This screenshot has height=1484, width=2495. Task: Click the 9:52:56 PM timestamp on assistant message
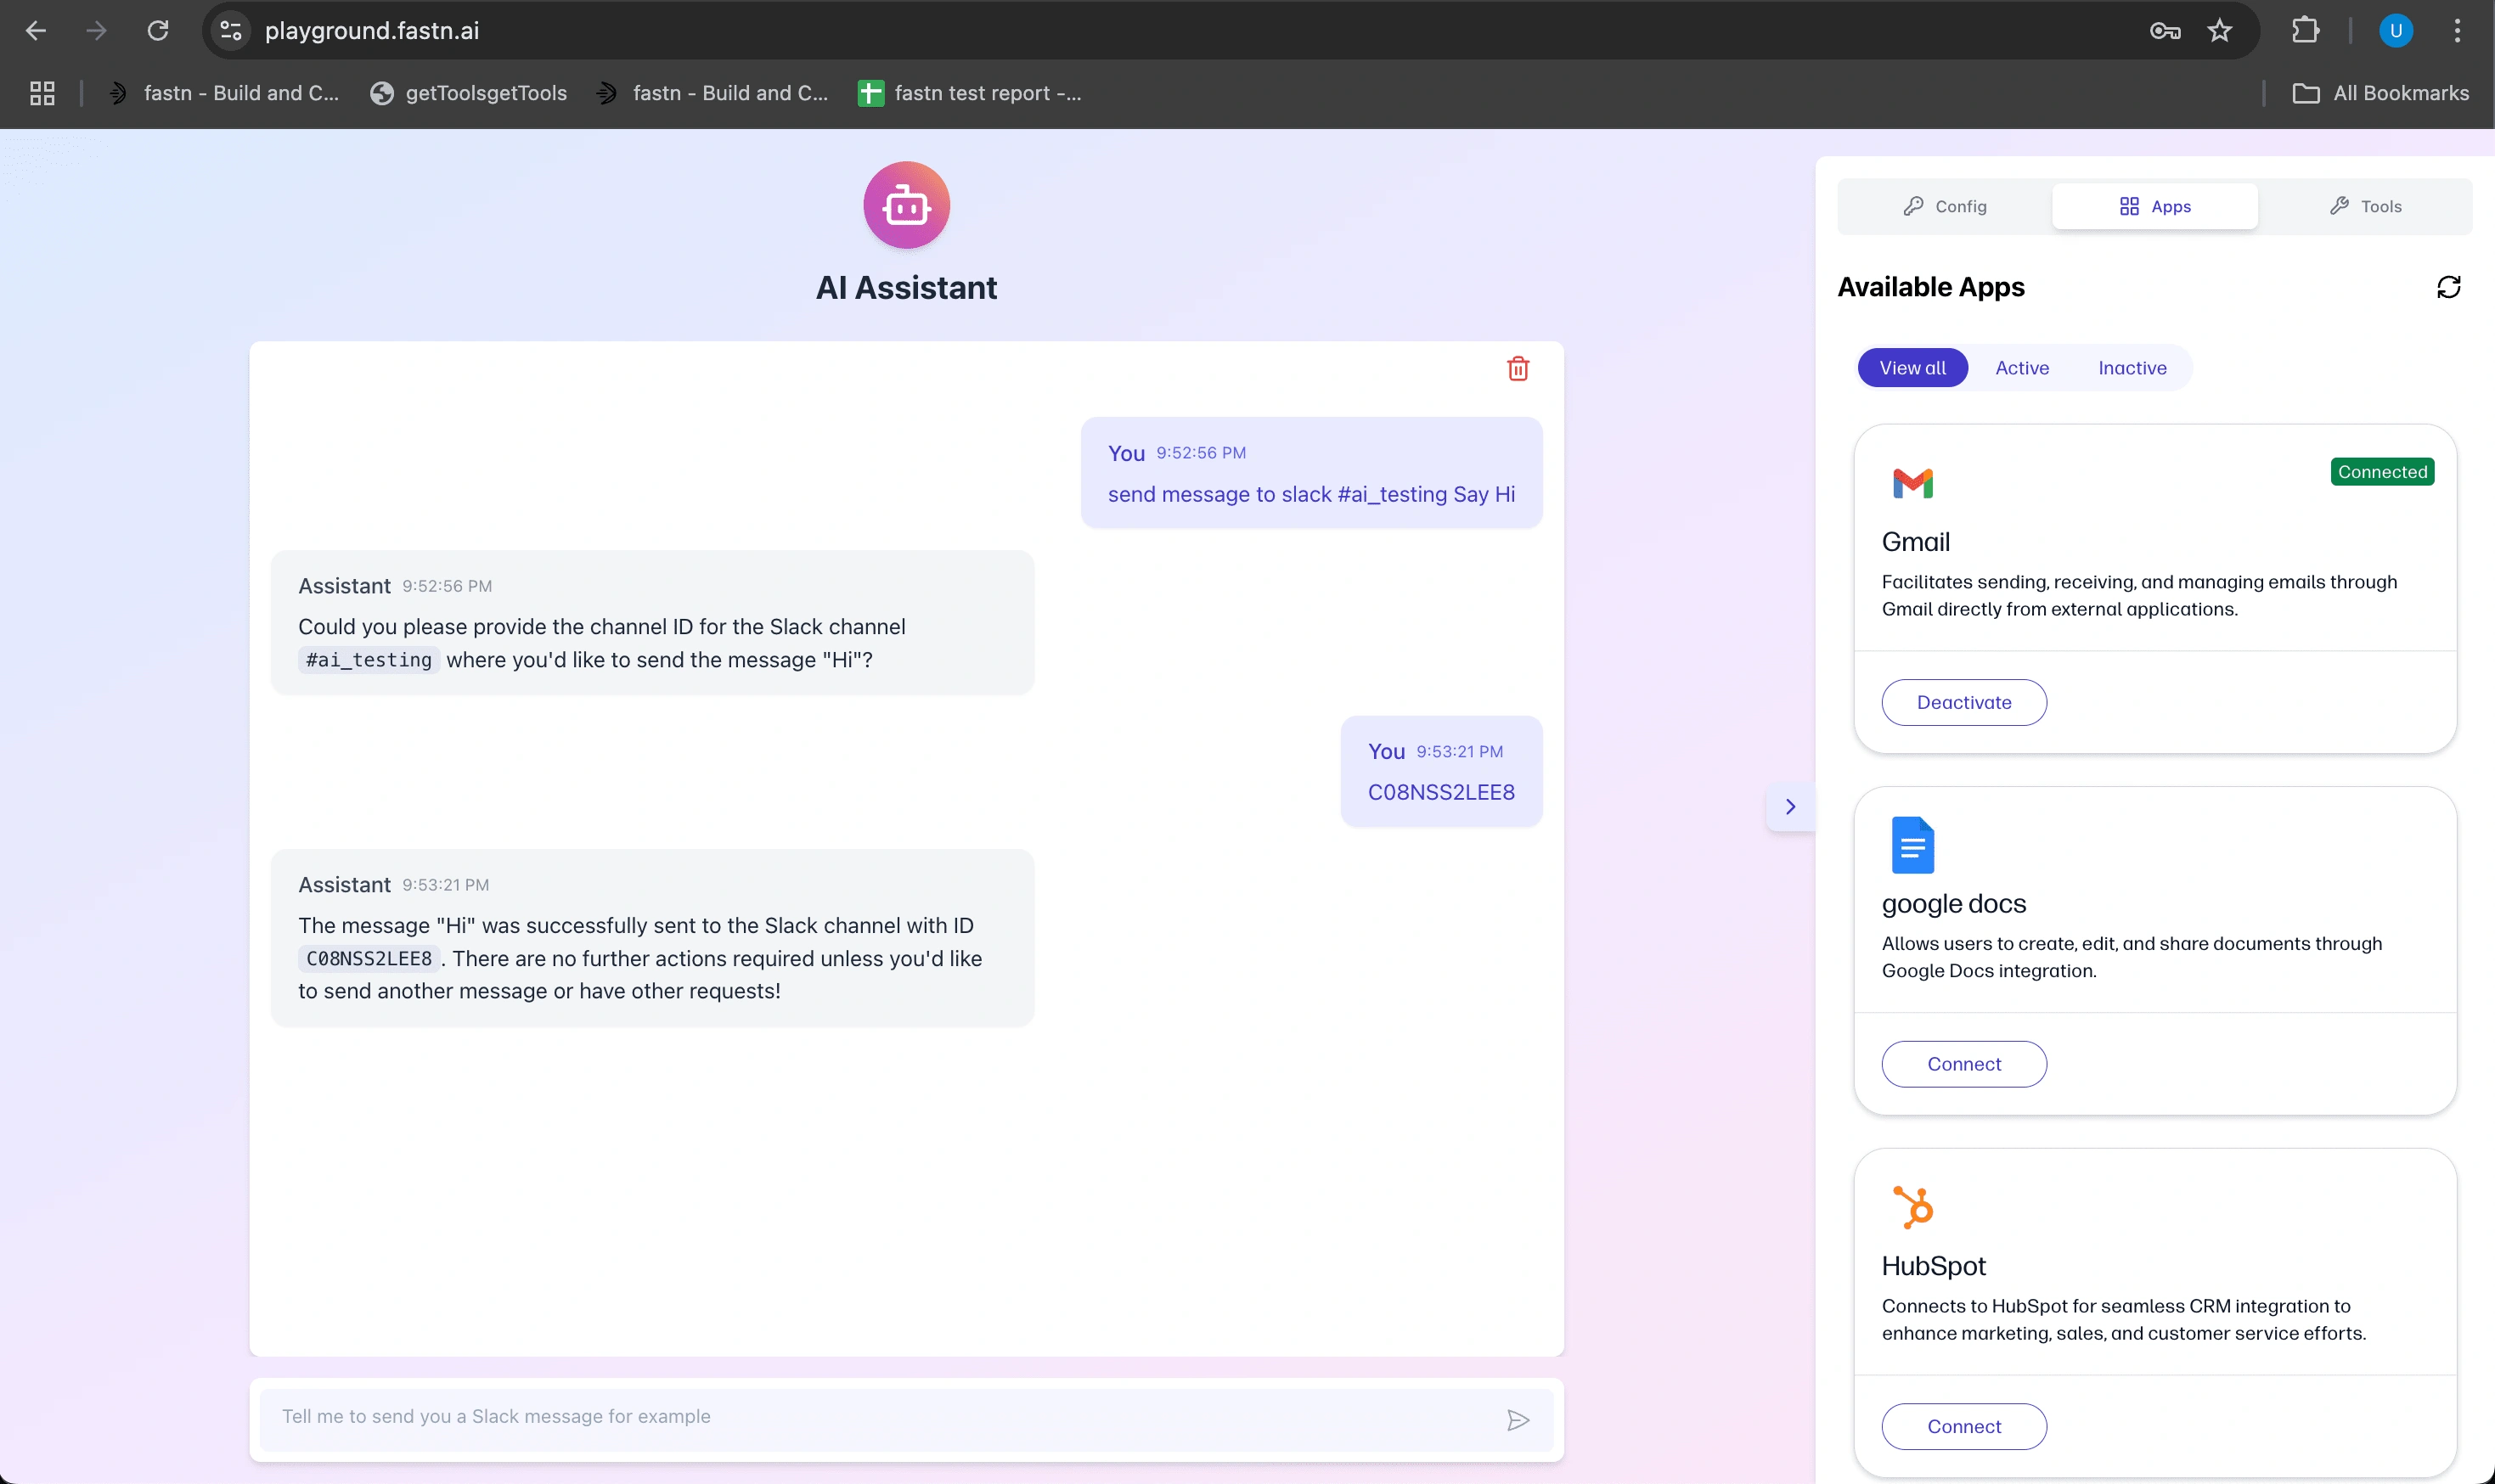447,586
